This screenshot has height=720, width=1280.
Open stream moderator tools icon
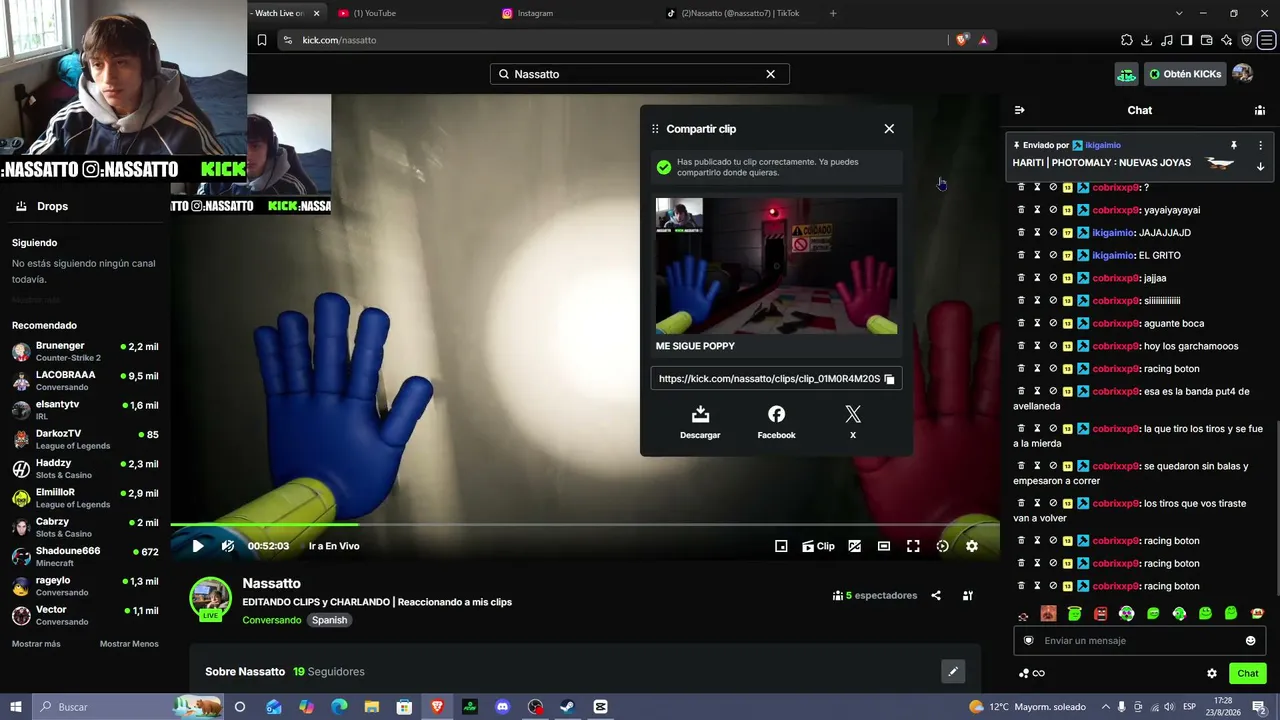click(968, 596)
